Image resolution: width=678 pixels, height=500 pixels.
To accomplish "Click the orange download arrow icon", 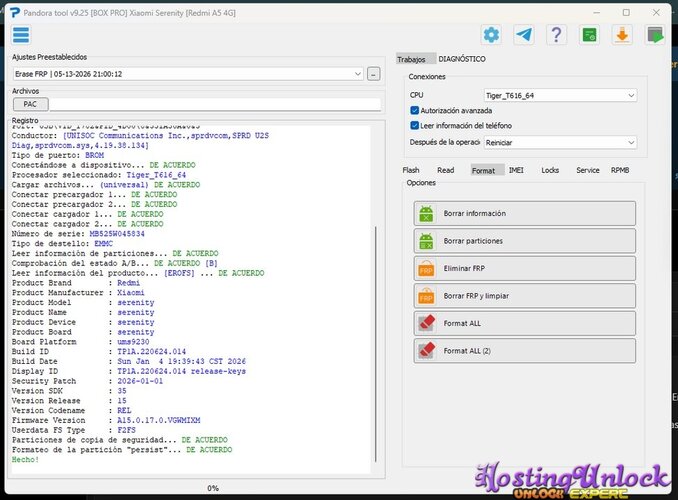I will pos(622,35).
